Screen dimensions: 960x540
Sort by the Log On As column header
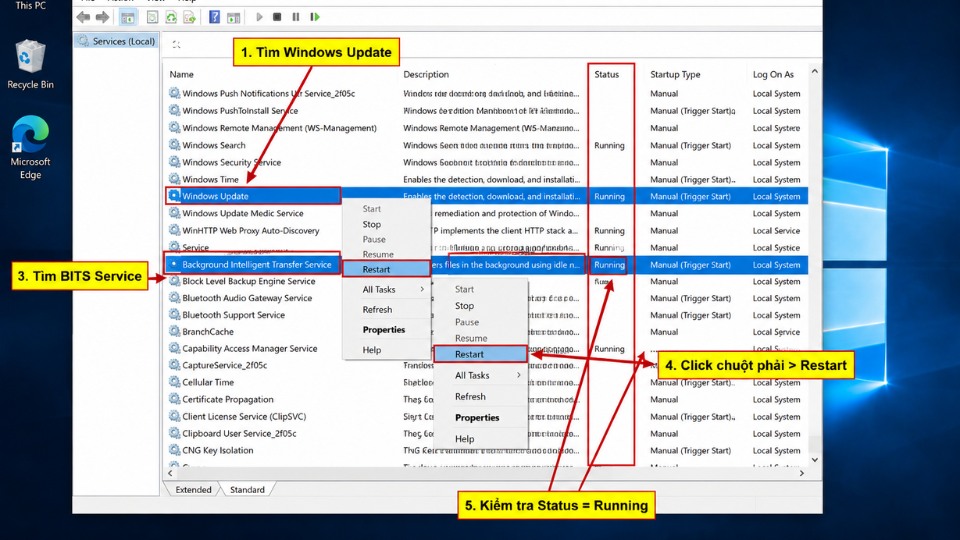[x=773, y=74]
